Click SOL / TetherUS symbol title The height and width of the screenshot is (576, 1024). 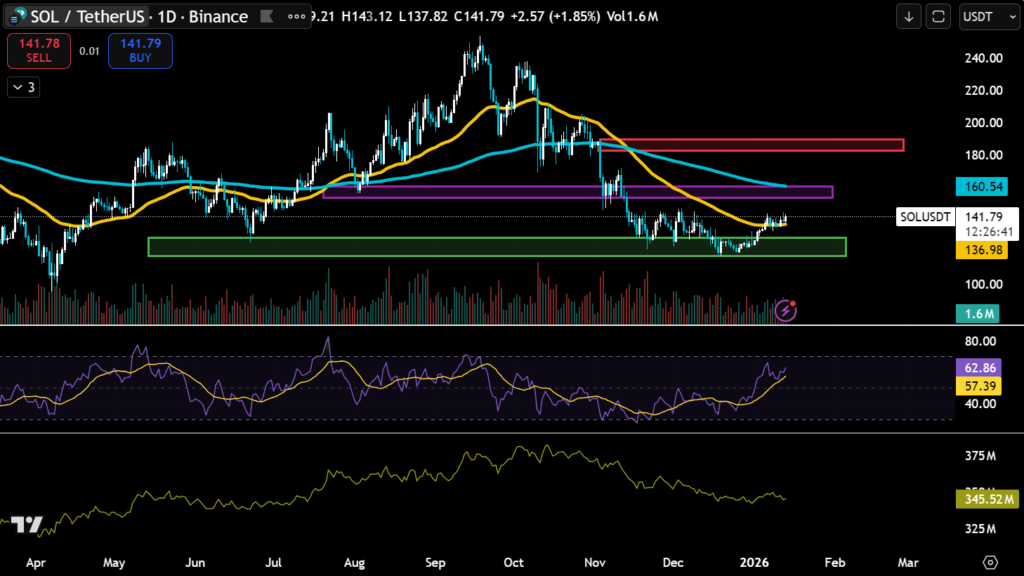(x=87, y=17)
